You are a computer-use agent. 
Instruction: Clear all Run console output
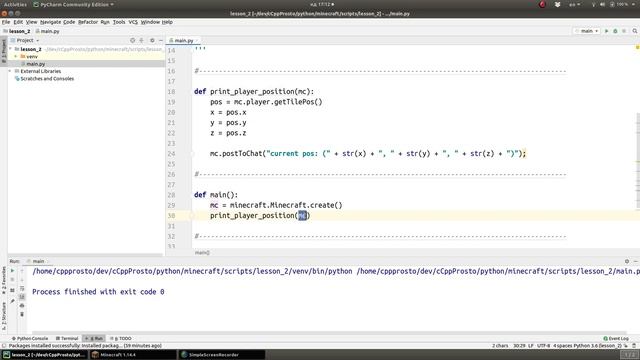pos(22,314)
